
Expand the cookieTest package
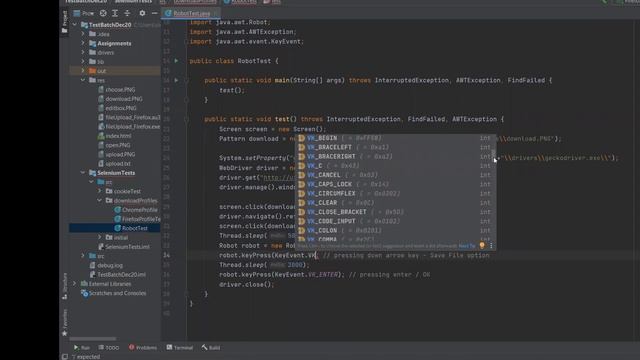(x=100, y=191)
